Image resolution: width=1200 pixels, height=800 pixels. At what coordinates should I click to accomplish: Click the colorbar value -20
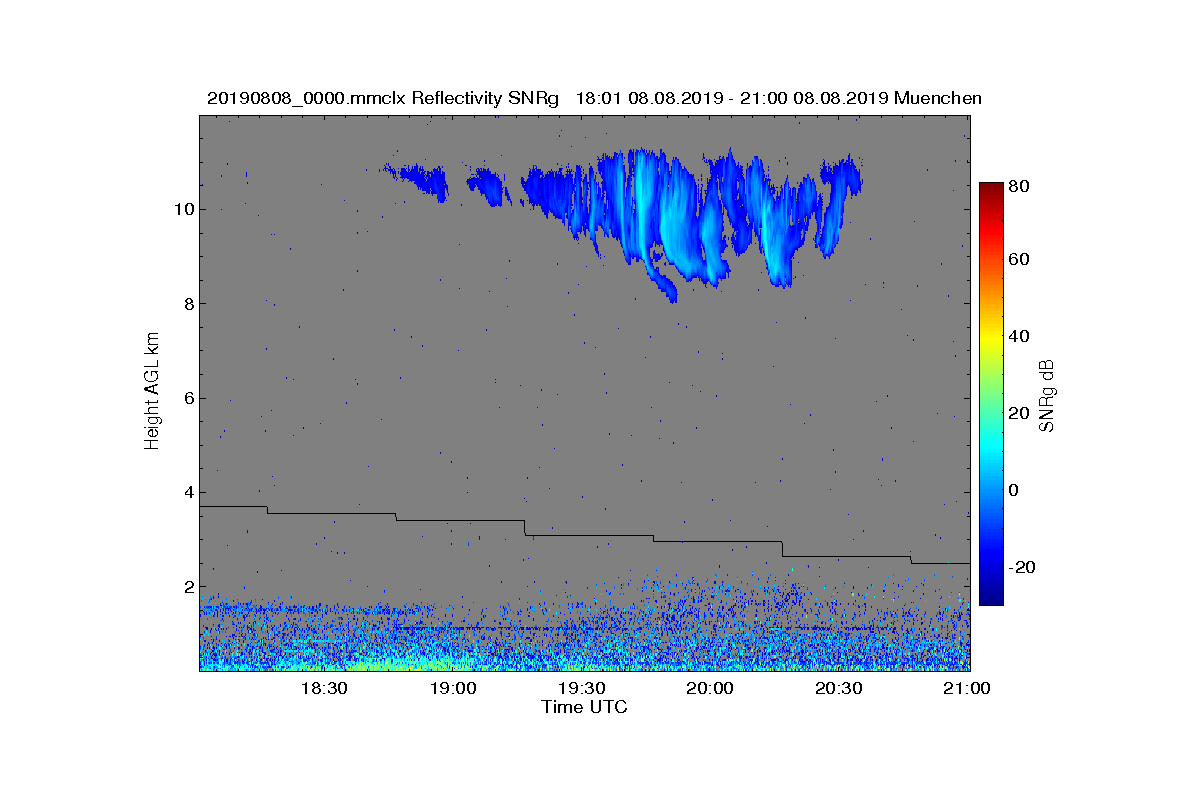(x=1023, y=567)
